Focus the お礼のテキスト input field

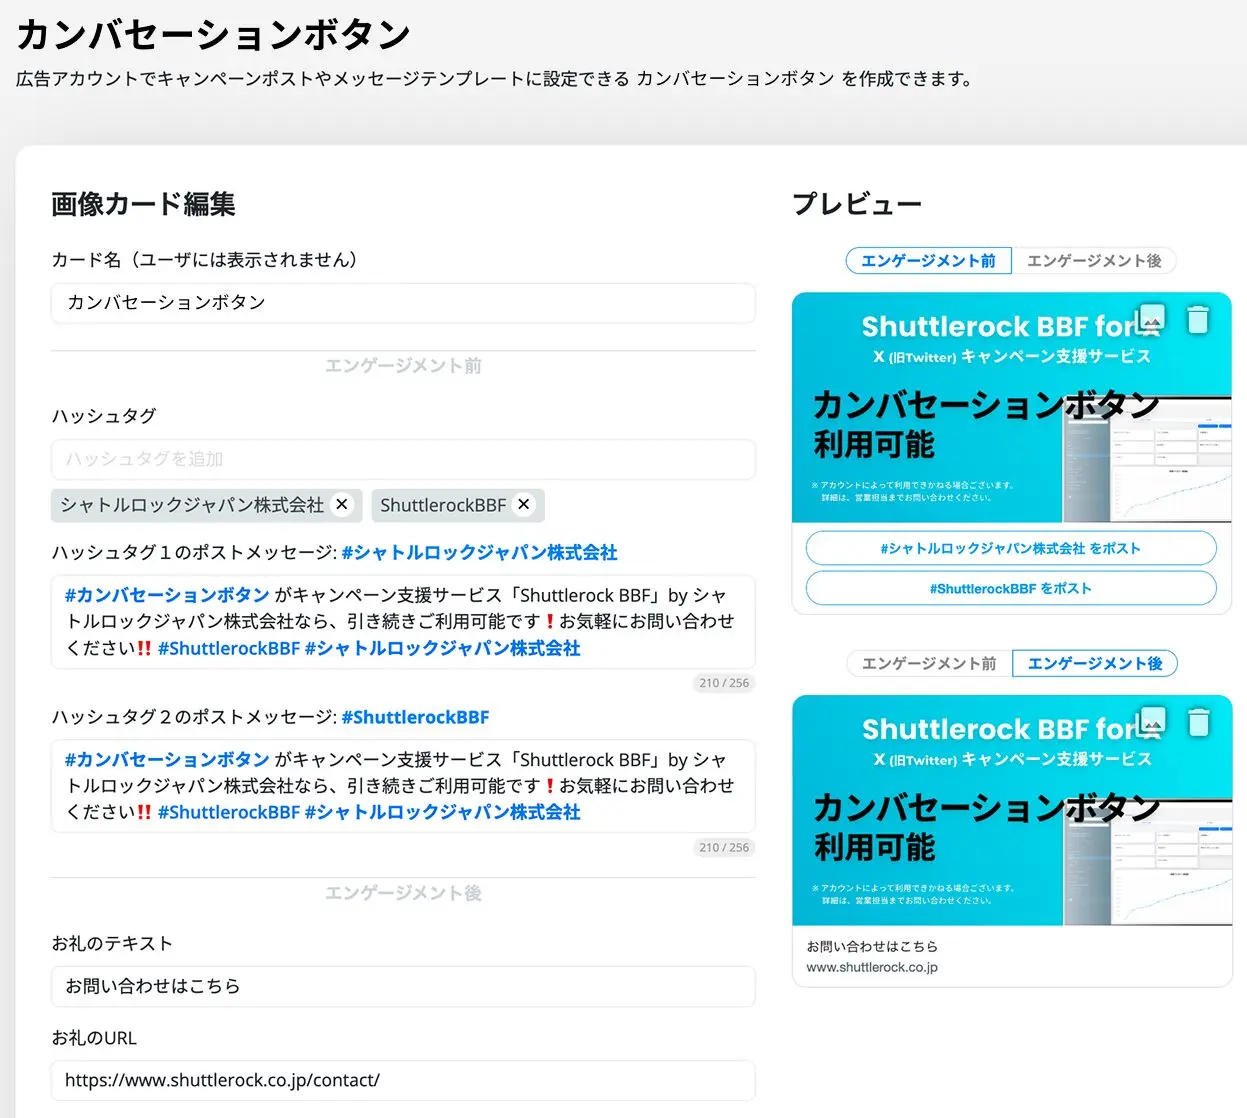pyautogui.click(x=403, y=986)
